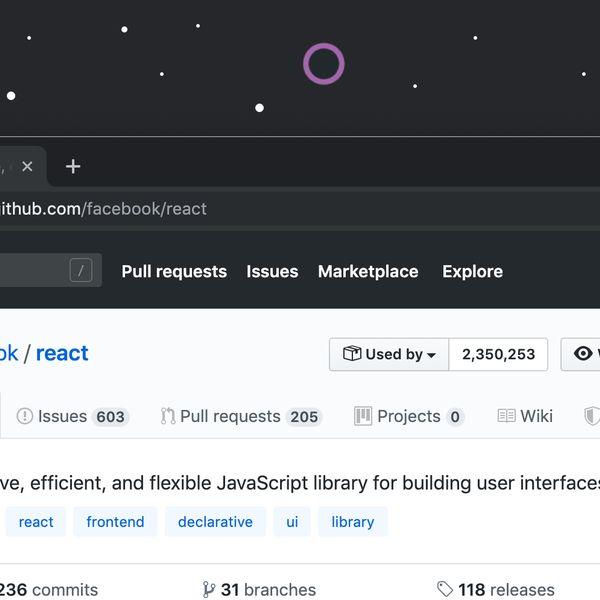Open the Explore page
The image size is (600, 600).
pyautogui.click(x=473, y=272)
